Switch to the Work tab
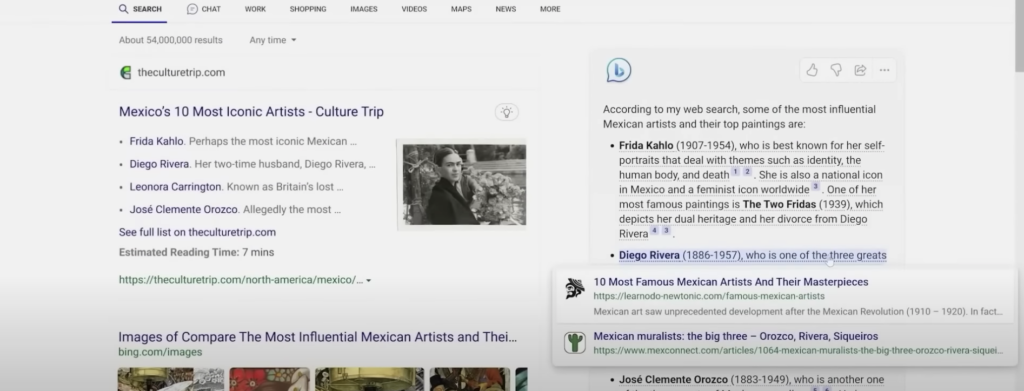This screenshot has width=1024, height=391. pyautogui.click(x=255, y=9)
